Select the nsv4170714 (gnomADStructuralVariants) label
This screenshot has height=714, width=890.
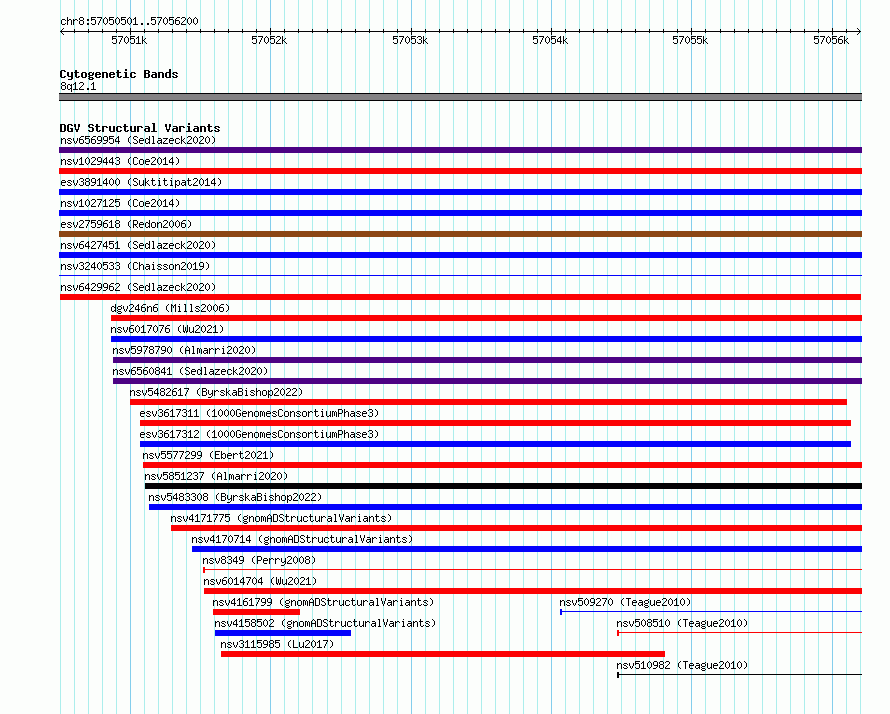tap(302, 539)
